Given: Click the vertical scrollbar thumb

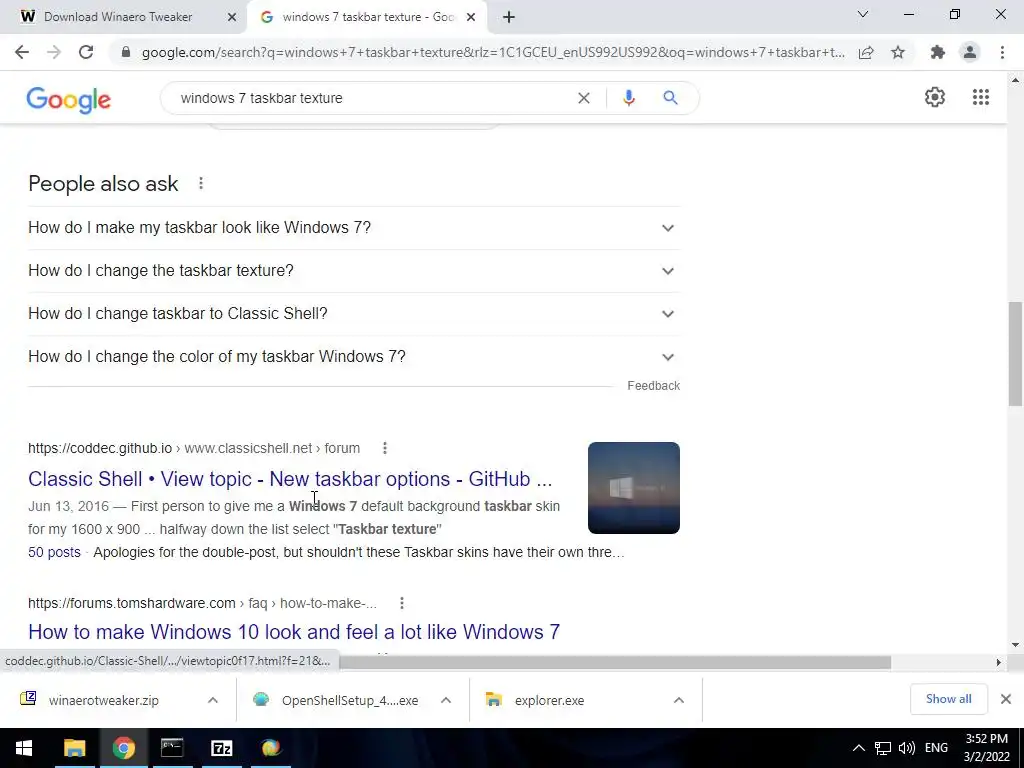Looking at the screenshot, I should tap(1015, 353).
